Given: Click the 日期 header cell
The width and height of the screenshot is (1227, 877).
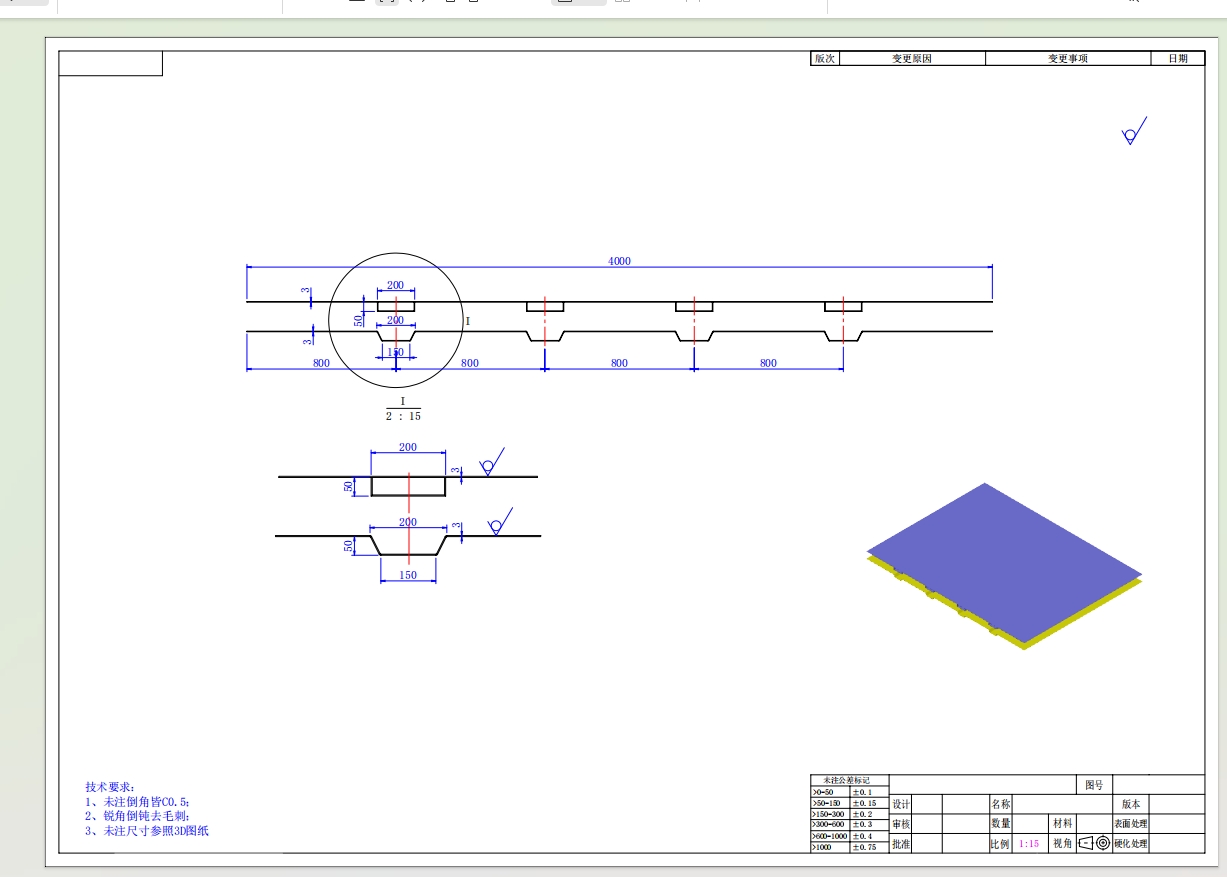Looking at the screenshot, I should coord(1178,59).
